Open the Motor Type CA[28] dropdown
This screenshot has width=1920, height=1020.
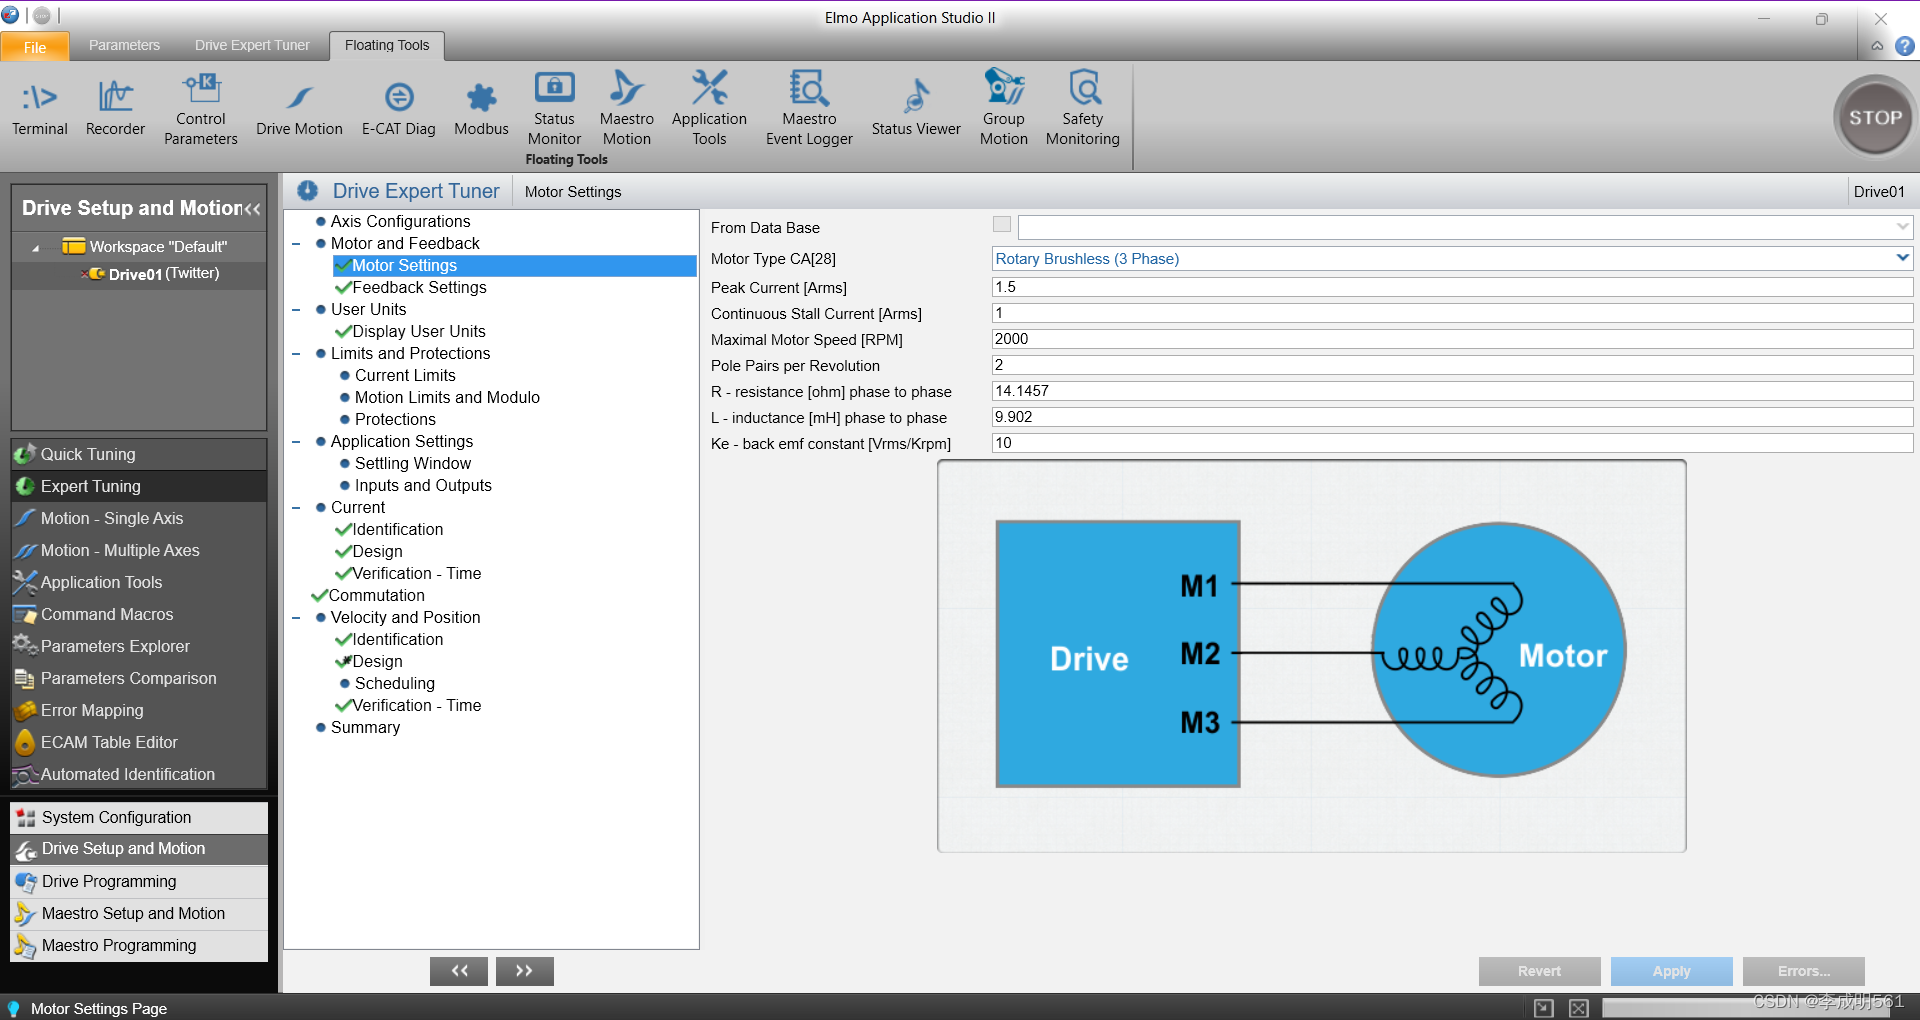(x=1902, y=258)
